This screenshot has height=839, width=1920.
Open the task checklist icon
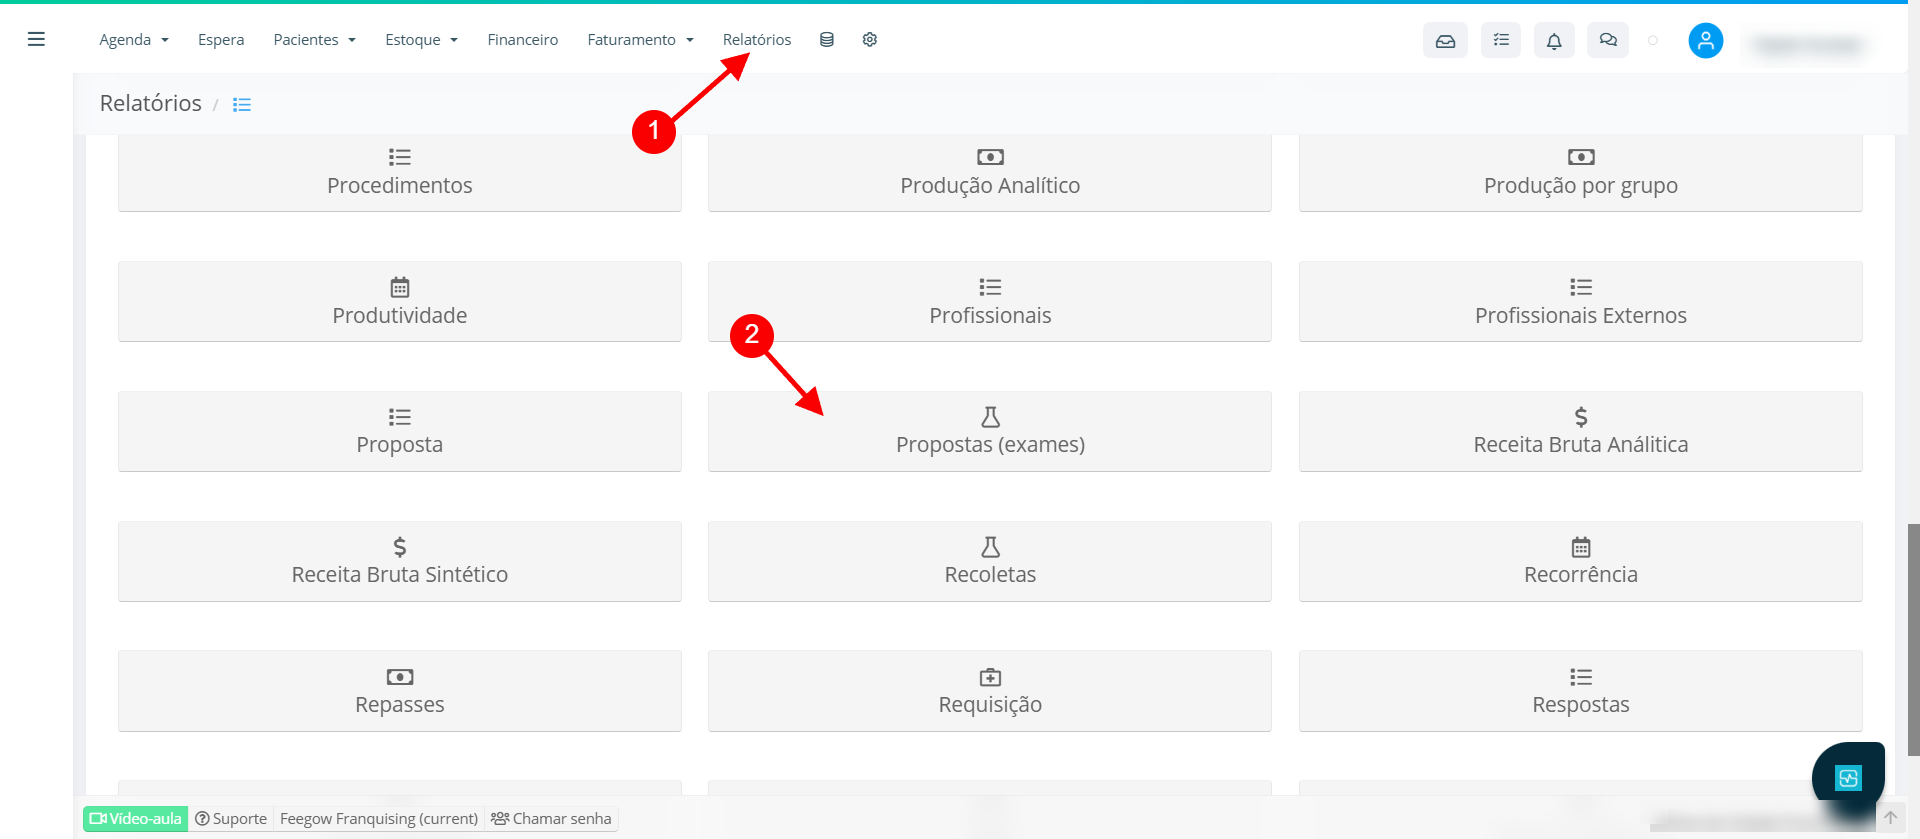[x=1501, y=40]
